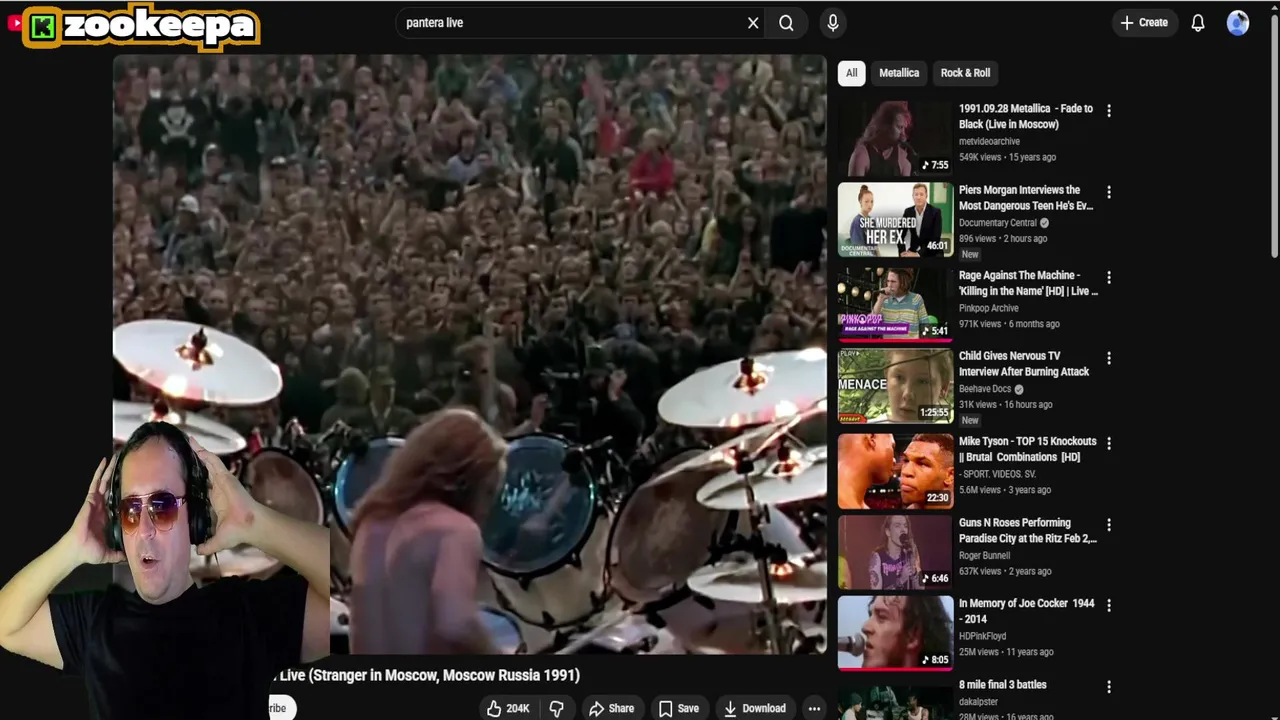Click the magnifier search button

pos(786,23)
